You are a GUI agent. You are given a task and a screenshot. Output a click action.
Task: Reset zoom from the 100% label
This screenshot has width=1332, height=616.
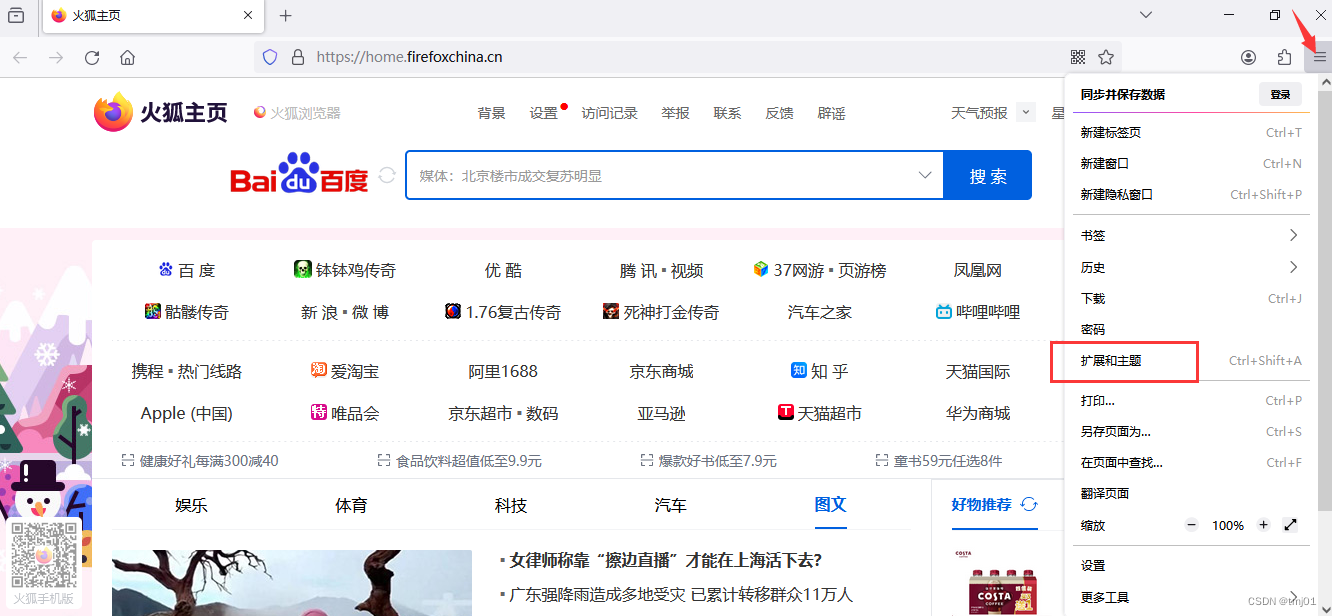click(1227, 526)
